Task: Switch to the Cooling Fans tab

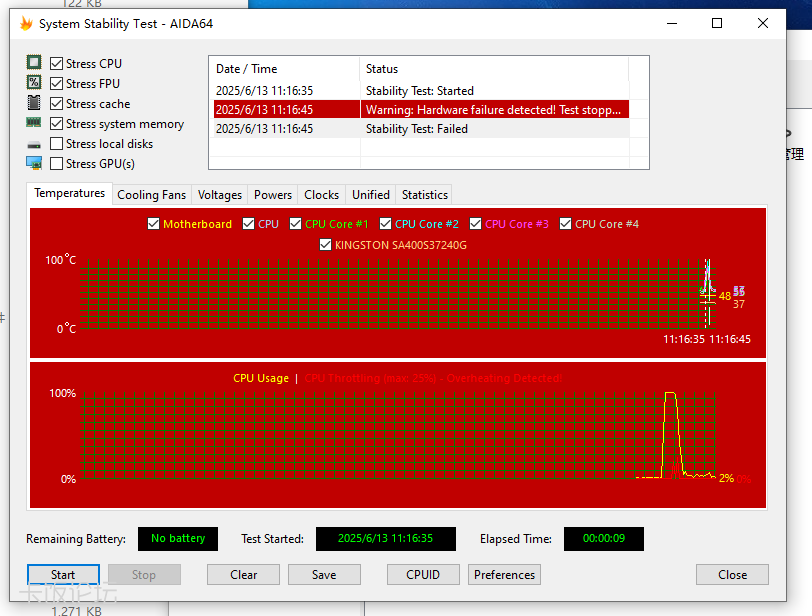Action: (x=152, y=195)
